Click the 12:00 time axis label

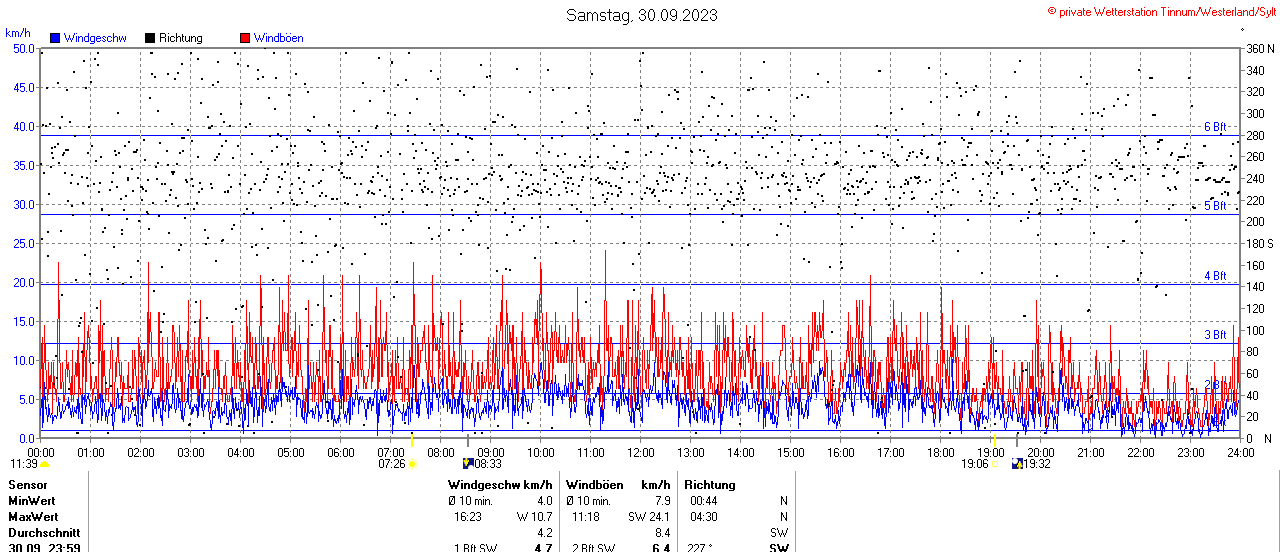pos(641,452)
